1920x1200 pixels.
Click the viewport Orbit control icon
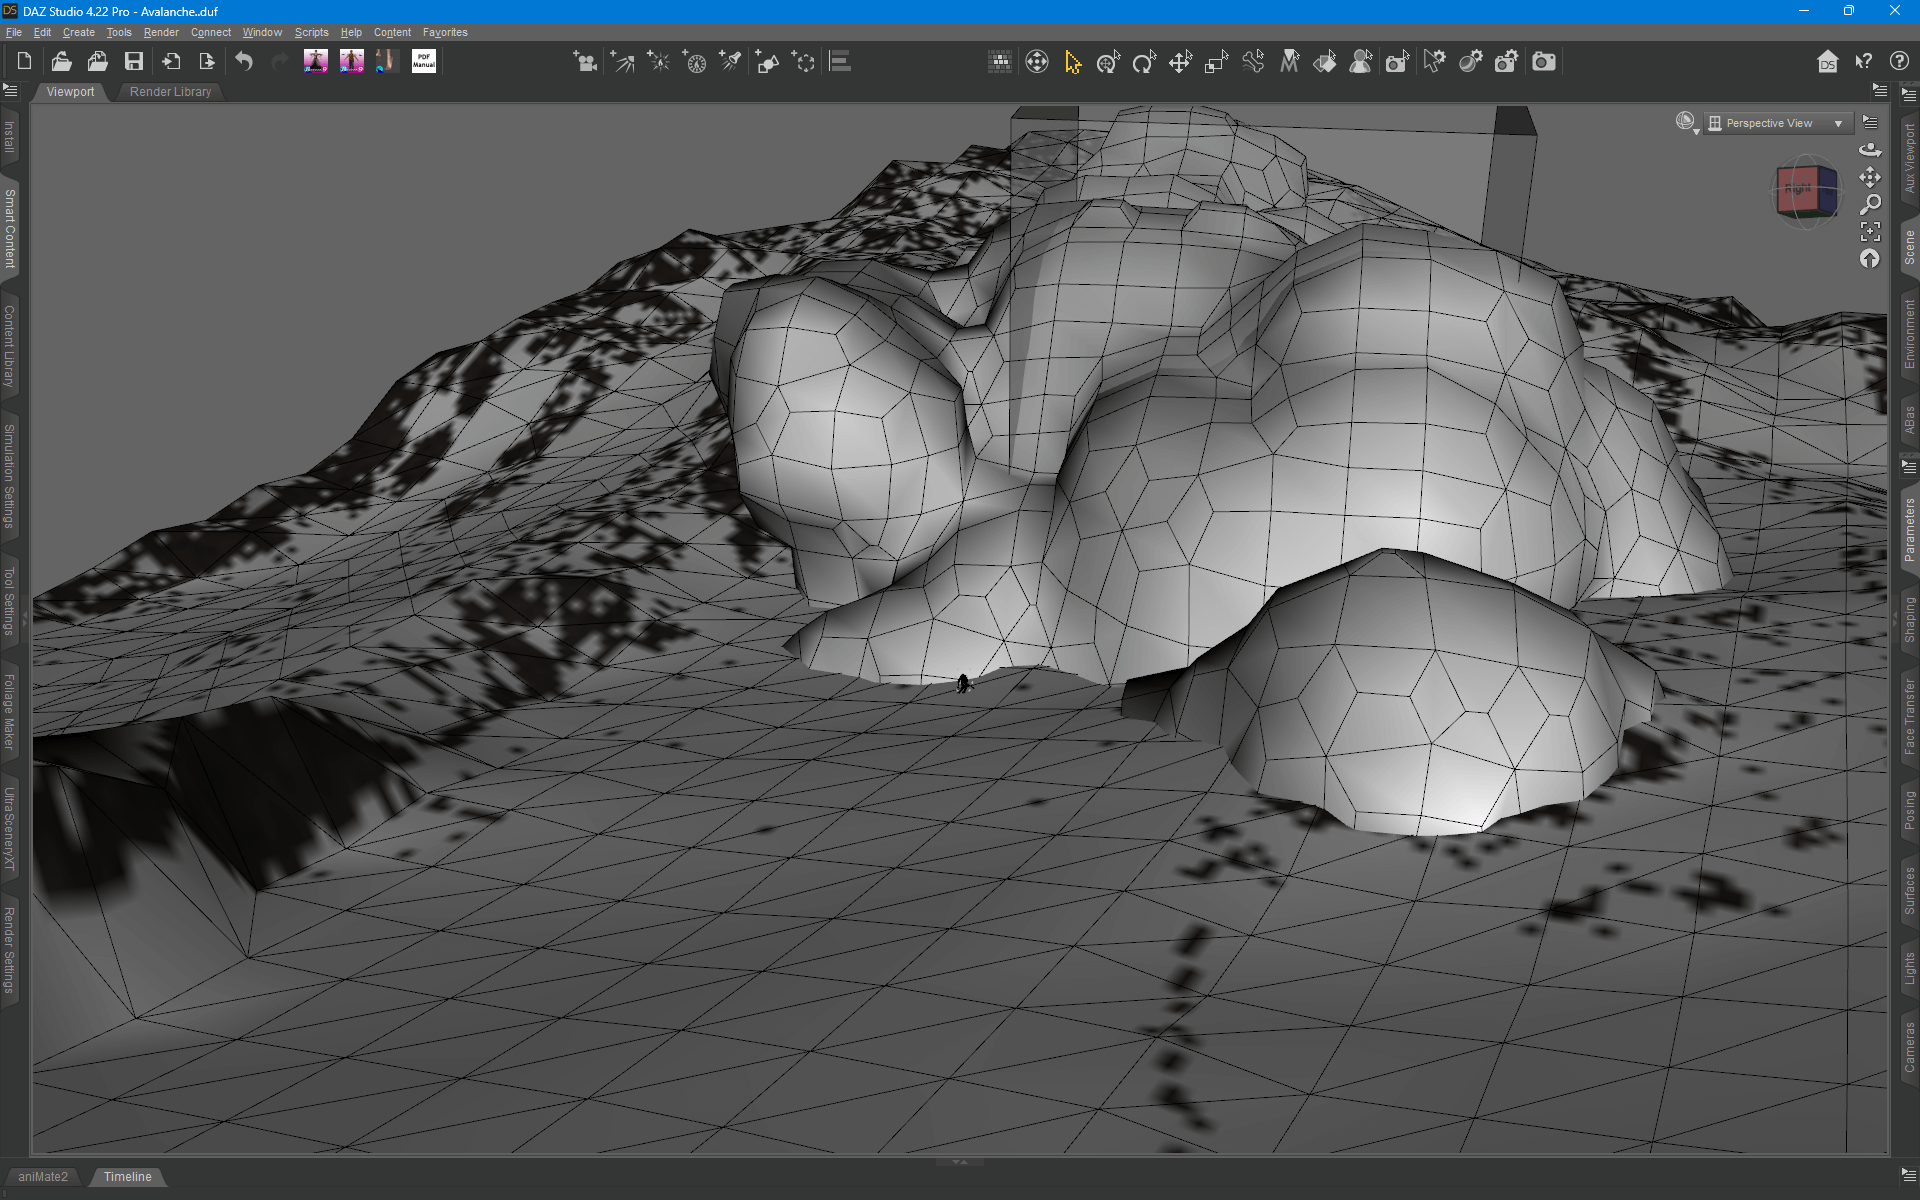pyautogui.click(x=1870, y=149)
